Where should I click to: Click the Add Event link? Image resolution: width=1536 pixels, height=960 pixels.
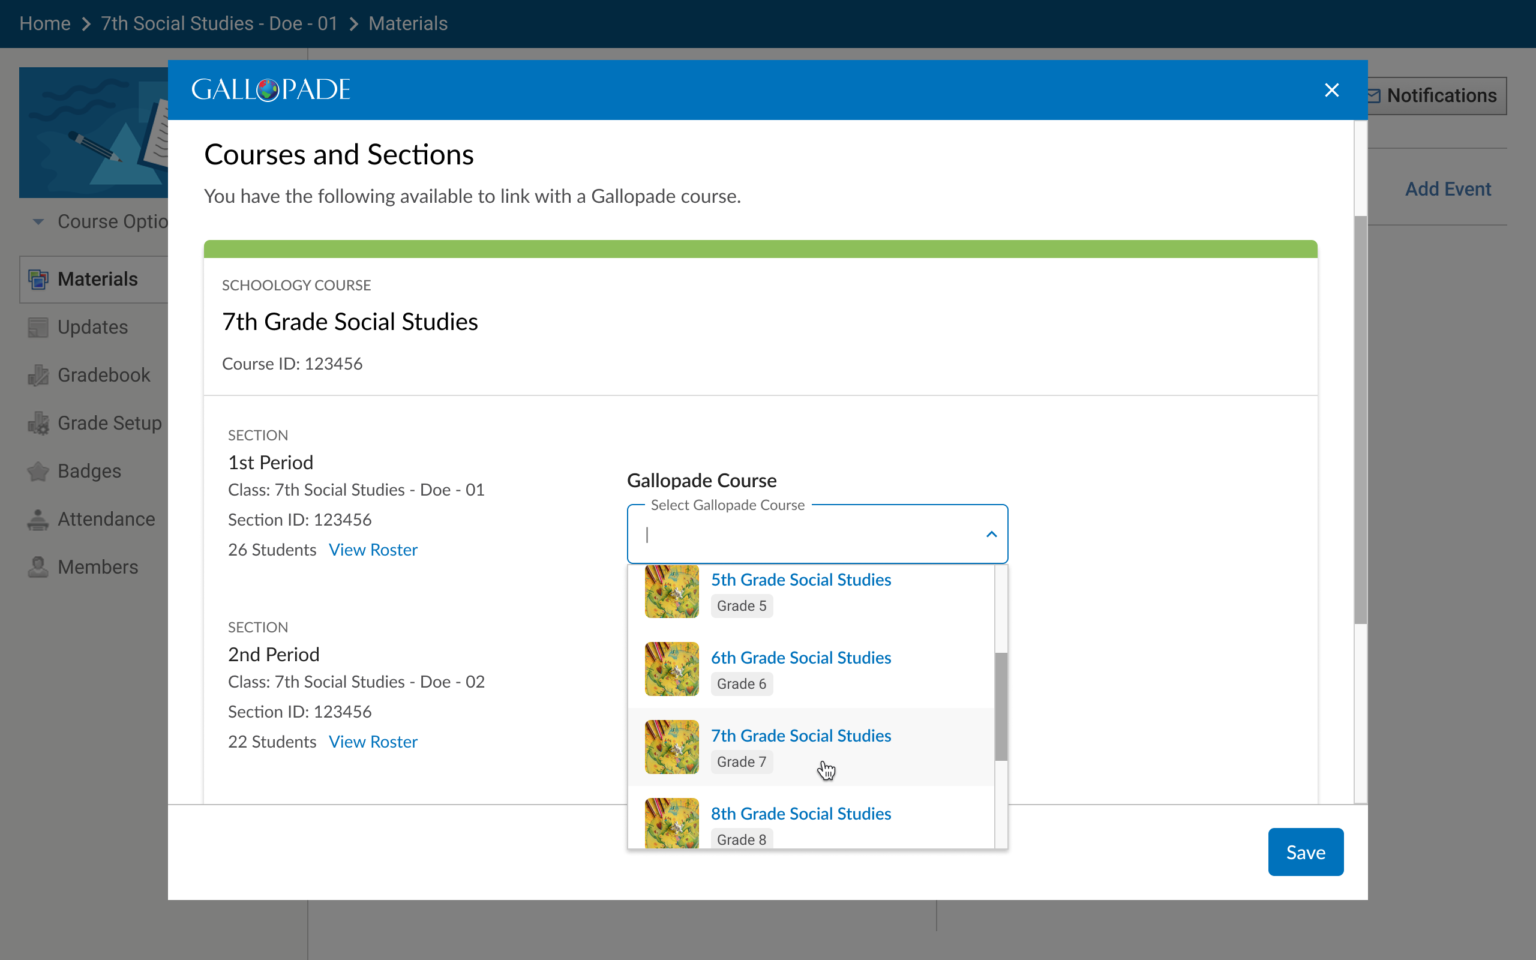point(1448,189)
